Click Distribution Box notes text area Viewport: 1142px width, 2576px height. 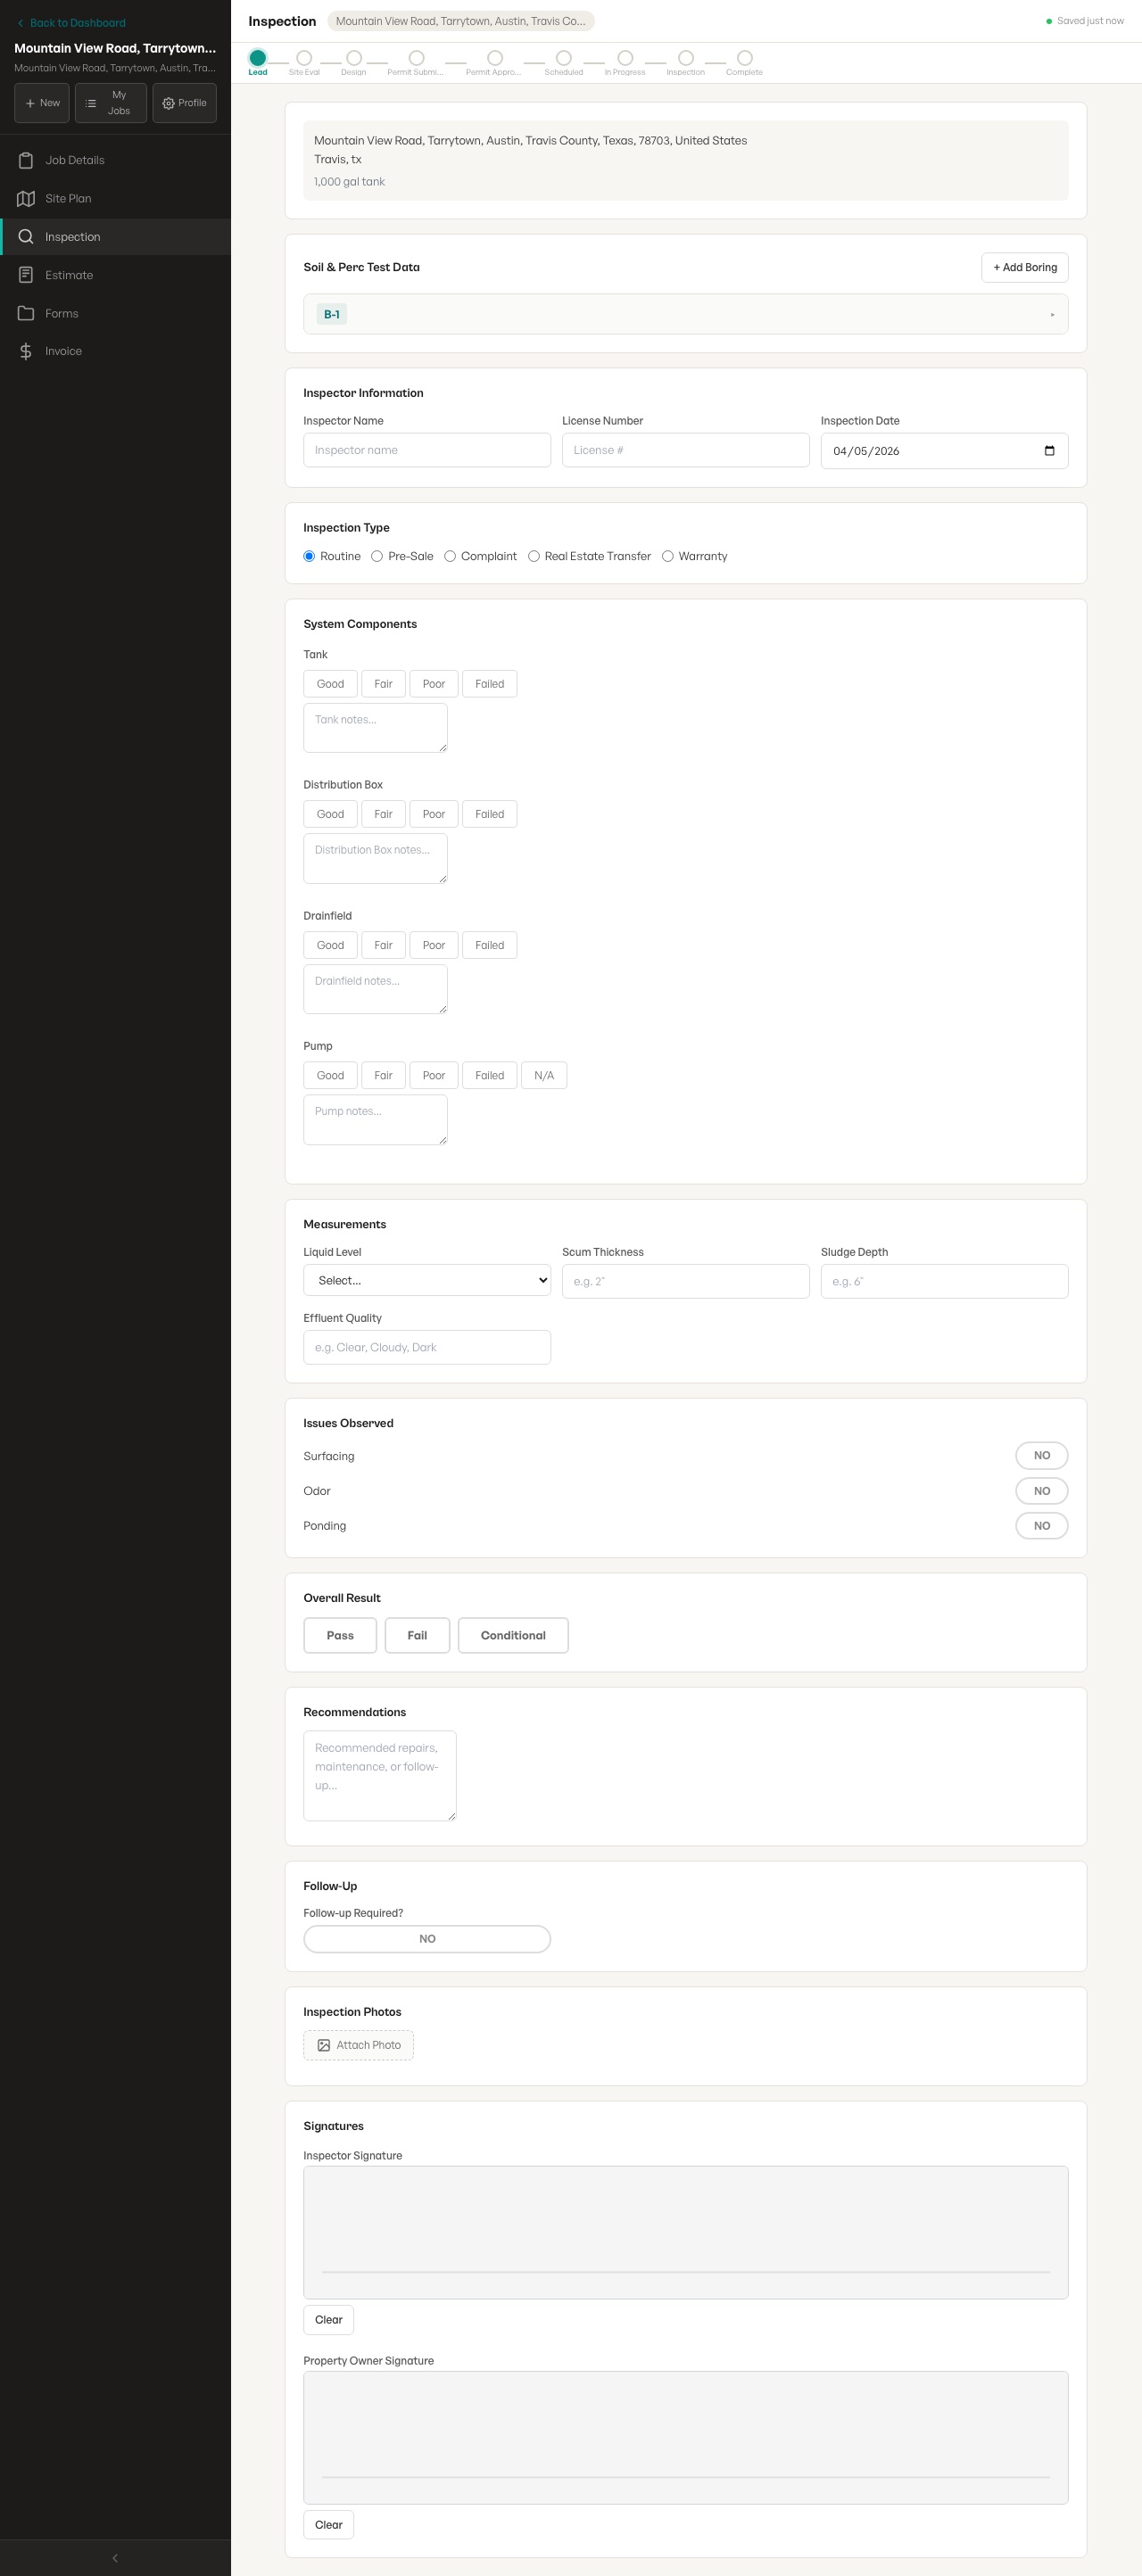pyautogui.click(x=375, y=858)
